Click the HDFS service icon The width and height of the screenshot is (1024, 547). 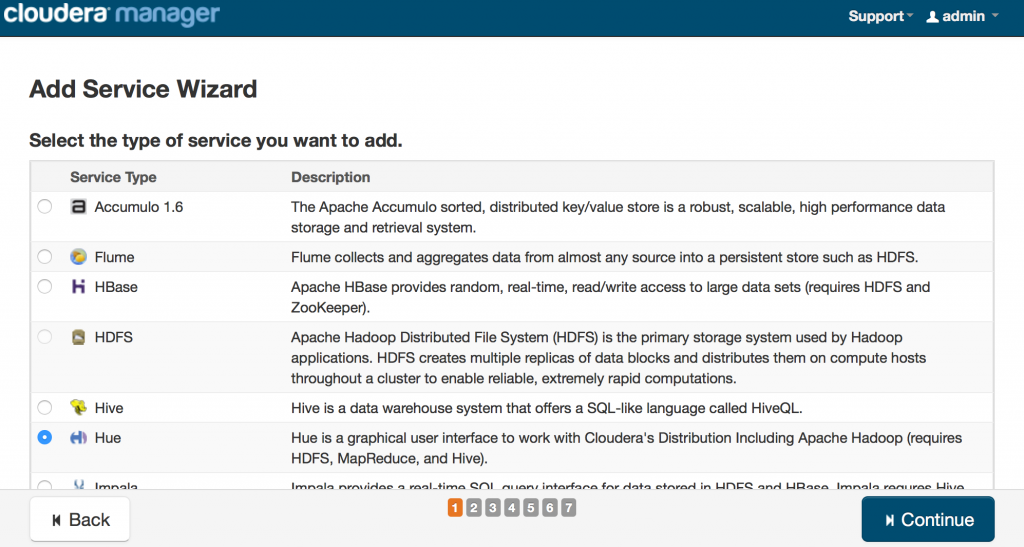coord(78,337)
